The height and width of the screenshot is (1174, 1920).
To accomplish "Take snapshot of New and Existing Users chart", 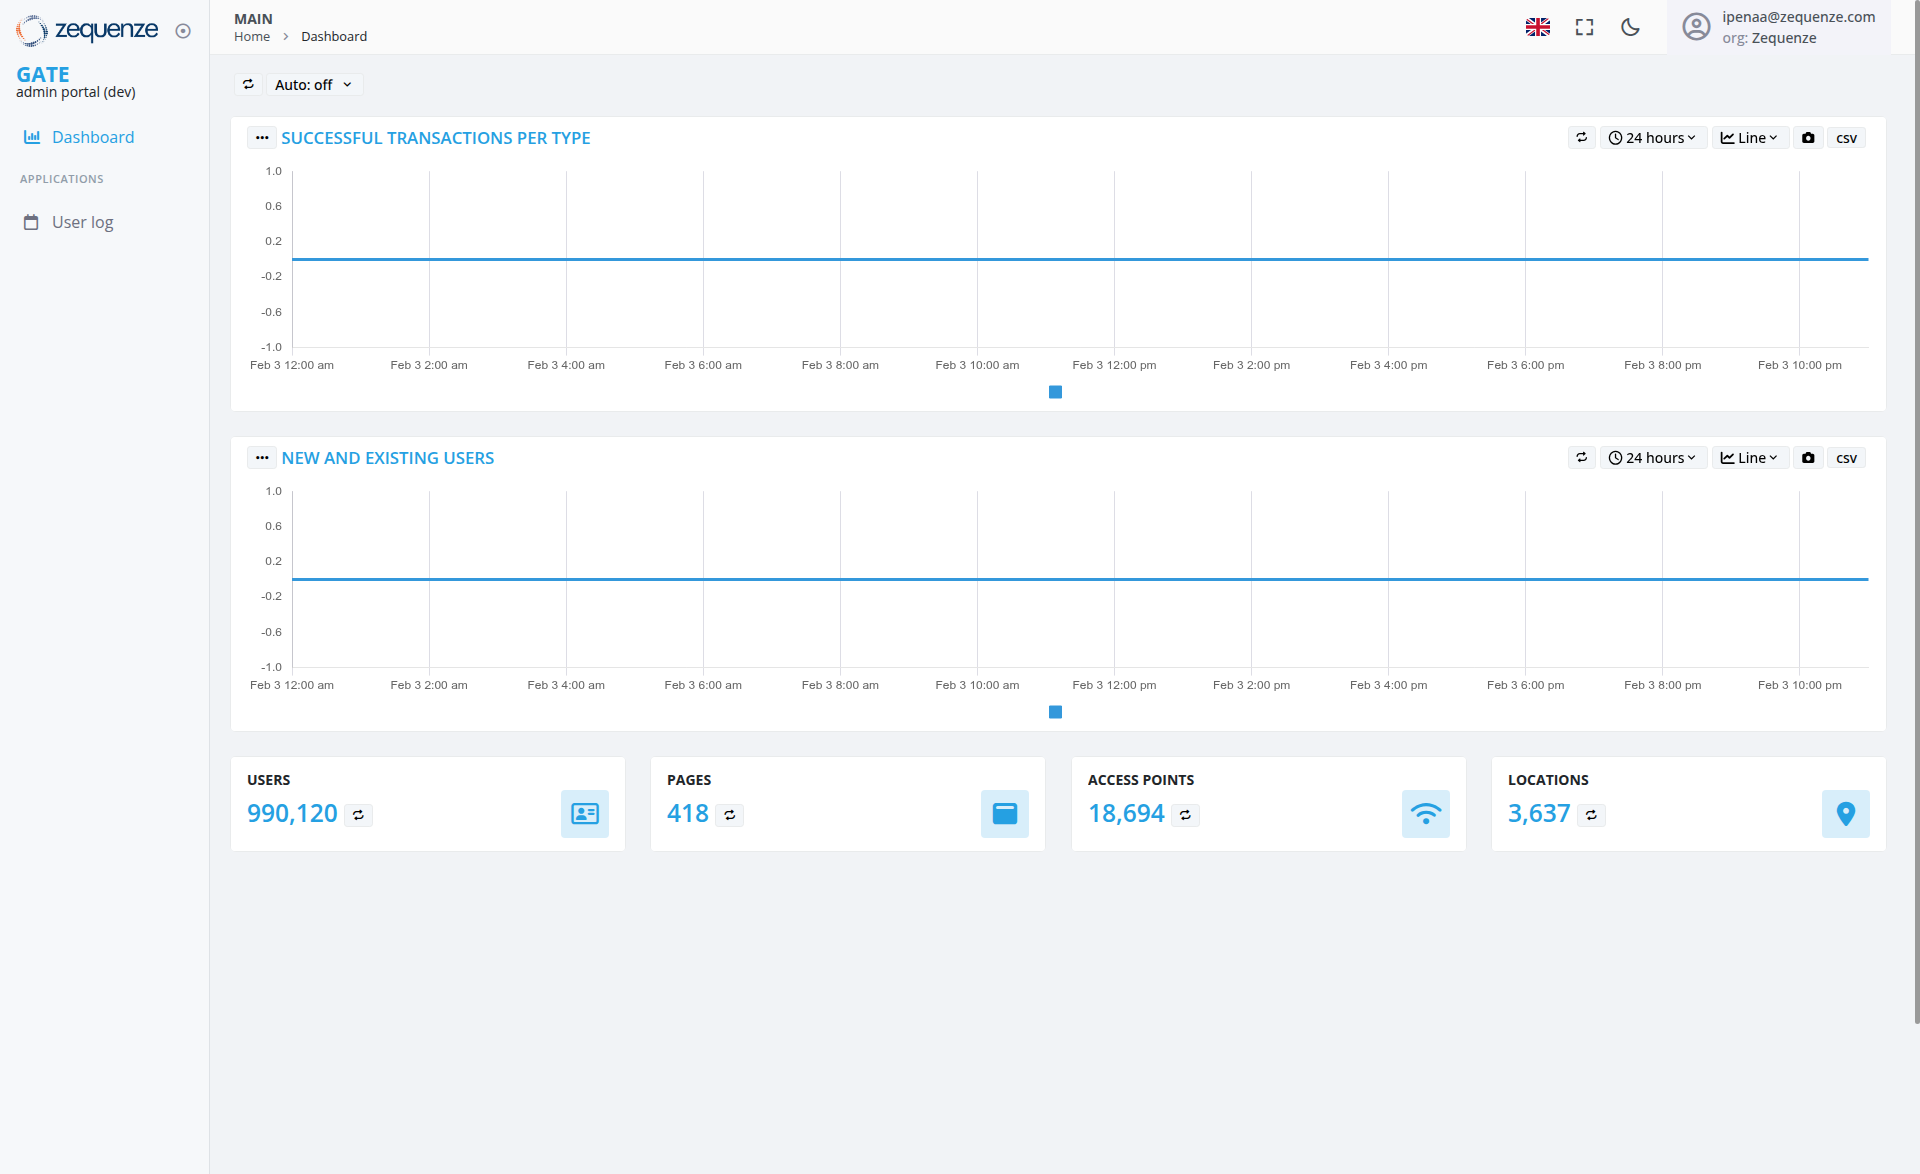I will pos(1808,458).
